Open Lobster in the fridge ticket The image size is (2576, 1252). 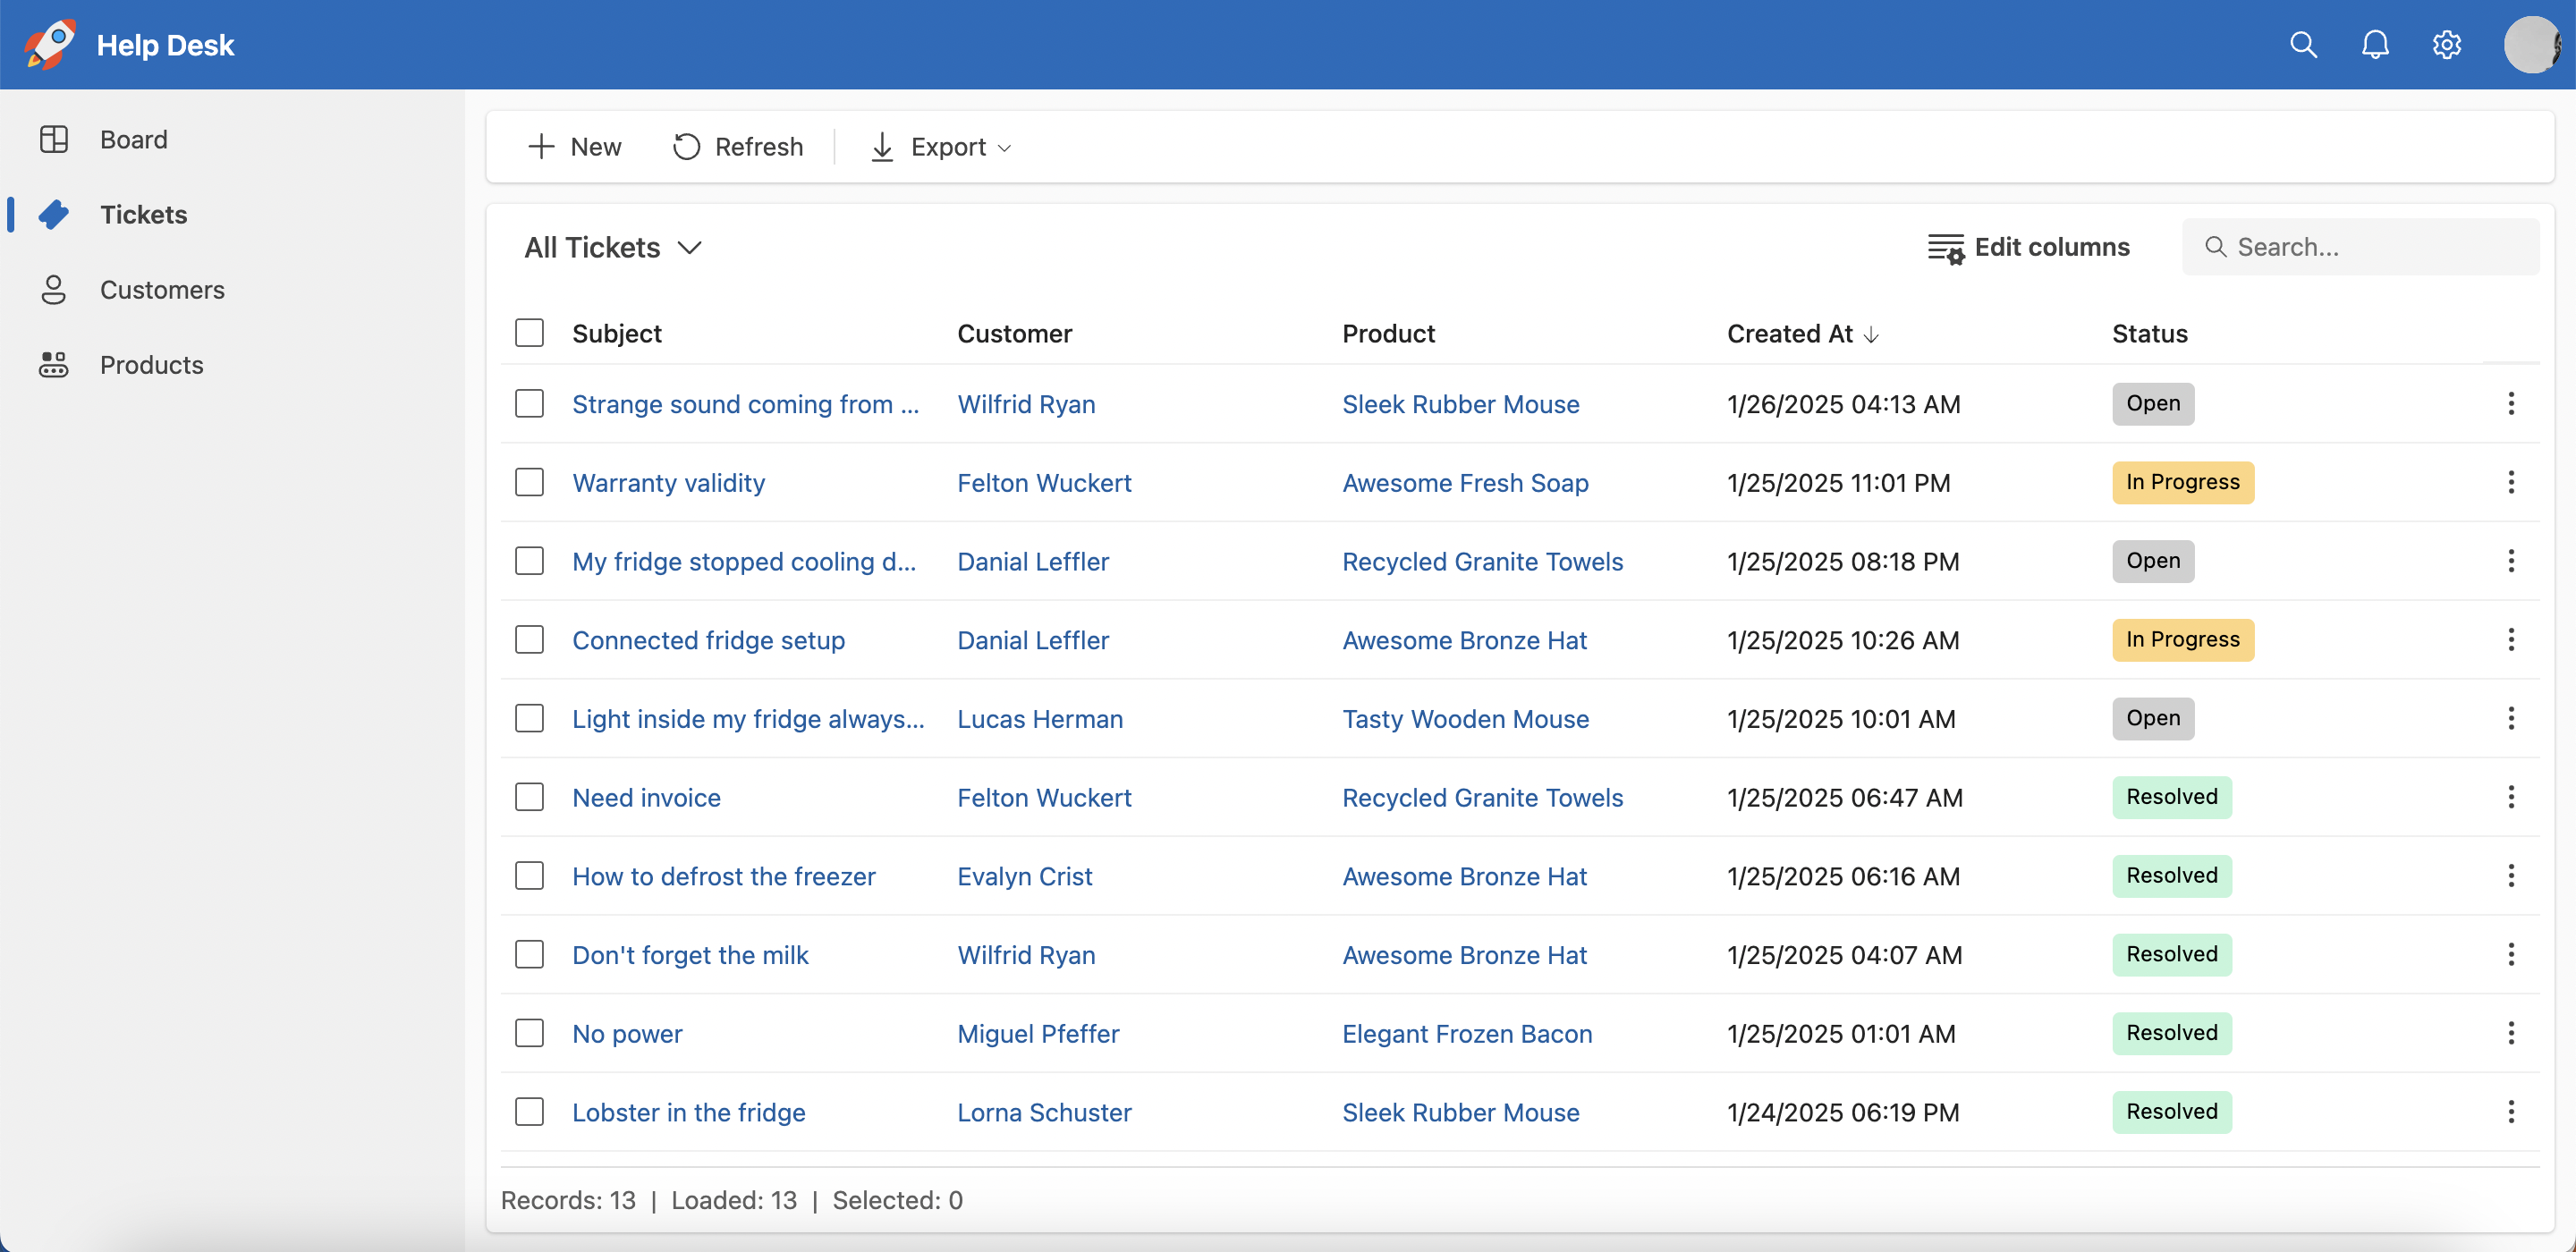click(688, 1112)
